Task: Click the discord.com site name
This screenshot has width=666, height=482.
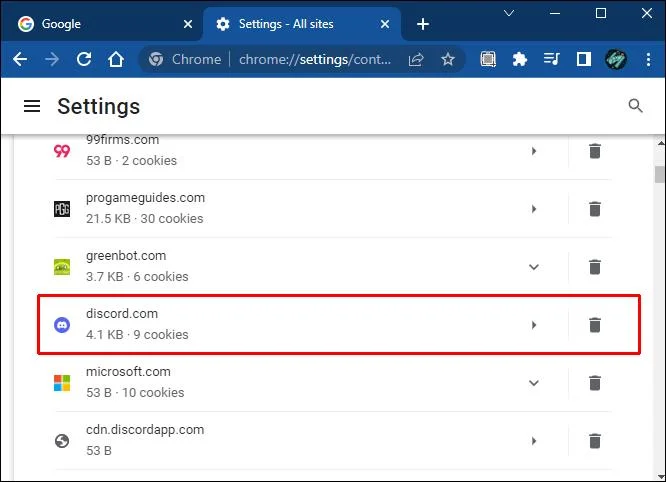Action: click(x=122, y=313)
